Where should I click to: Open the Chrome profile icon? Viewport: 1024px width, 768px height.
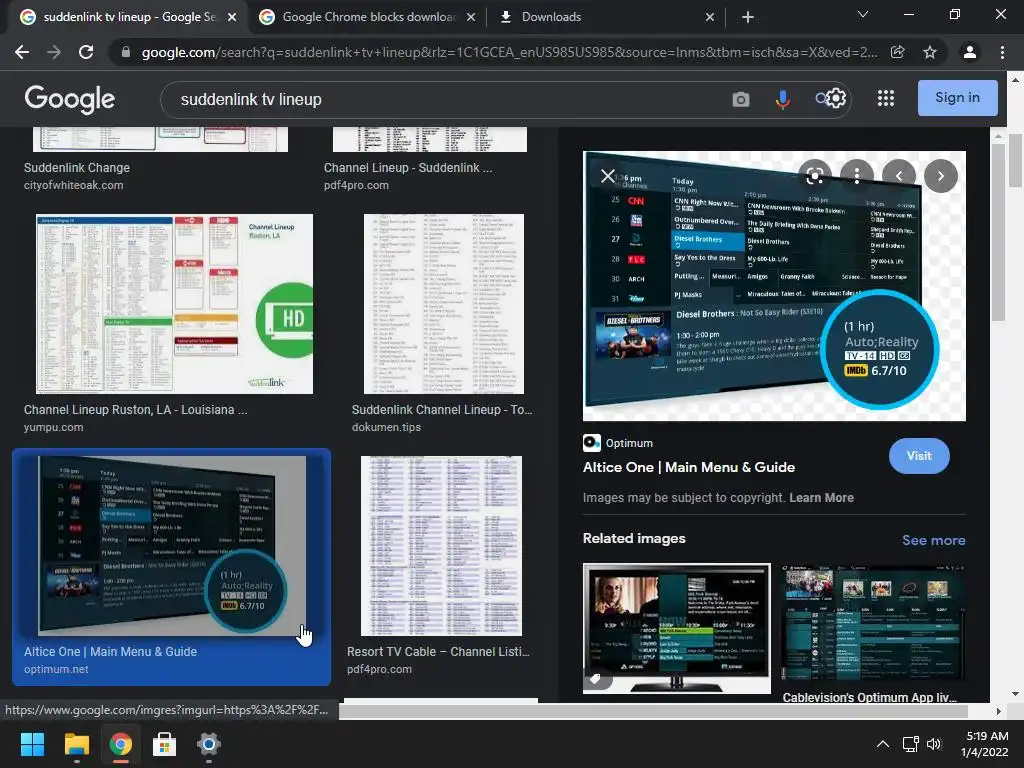coord(970,52)
